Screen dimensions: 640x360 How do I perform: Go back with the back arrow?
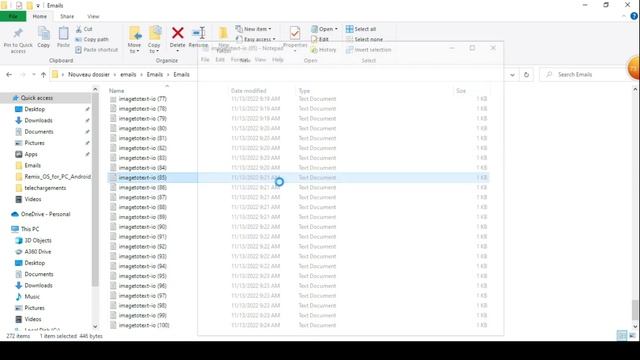9,75
